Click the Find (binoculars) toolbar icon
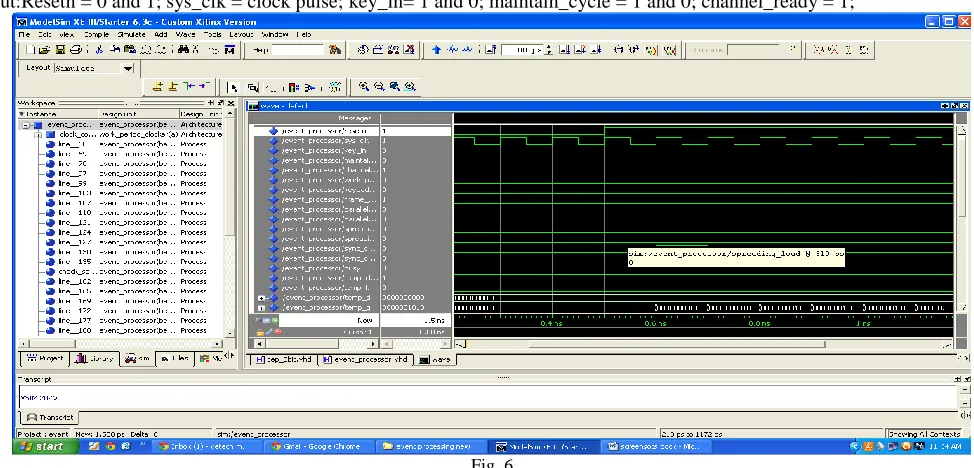 184,50
